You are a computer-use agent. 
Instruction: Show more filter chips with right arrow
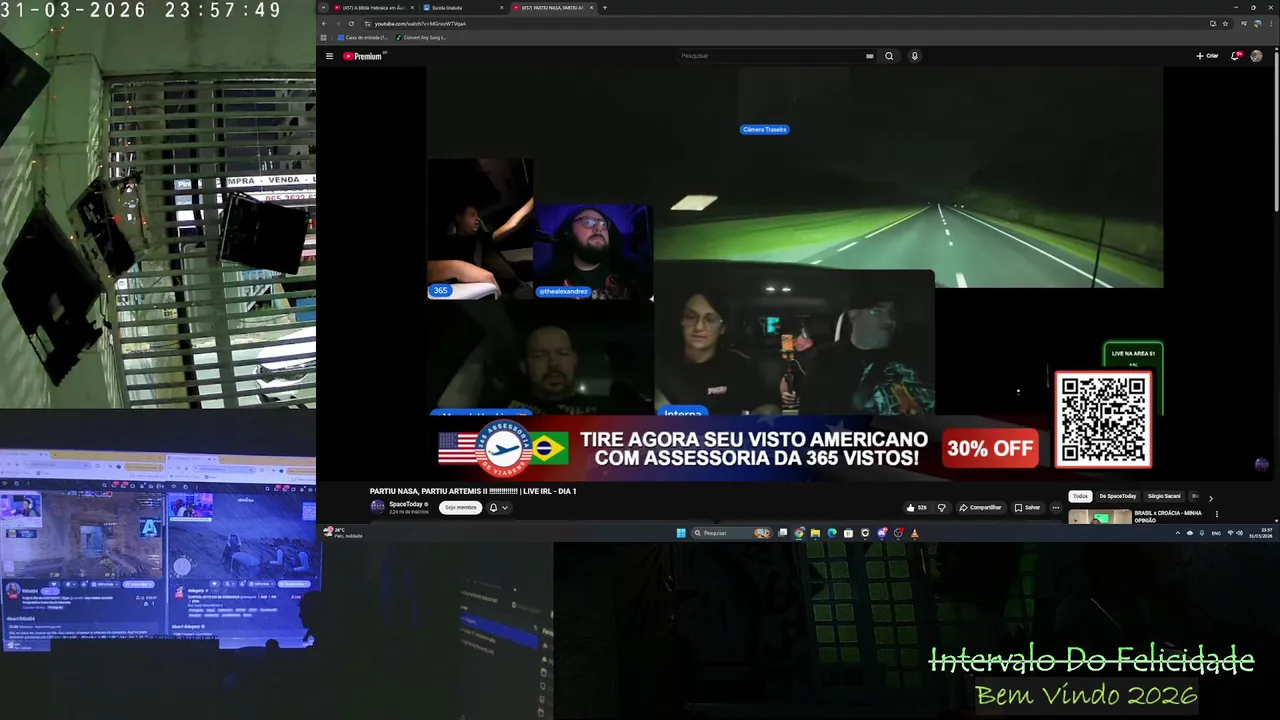(1210, 497)
